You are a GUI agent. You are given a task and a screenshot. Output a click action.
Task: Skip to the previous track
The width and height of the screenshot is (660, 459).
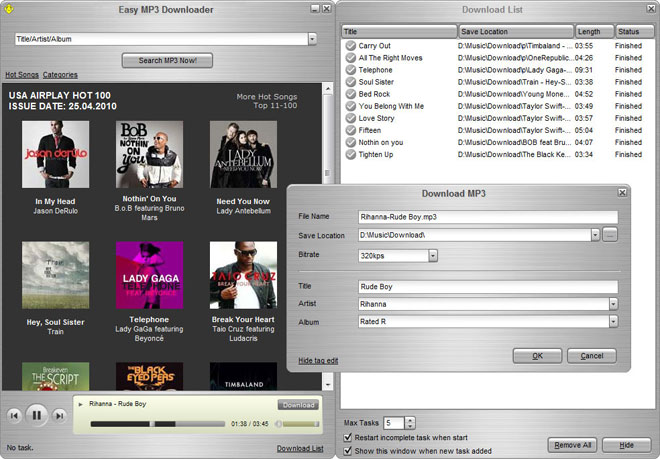click(15, 414)
